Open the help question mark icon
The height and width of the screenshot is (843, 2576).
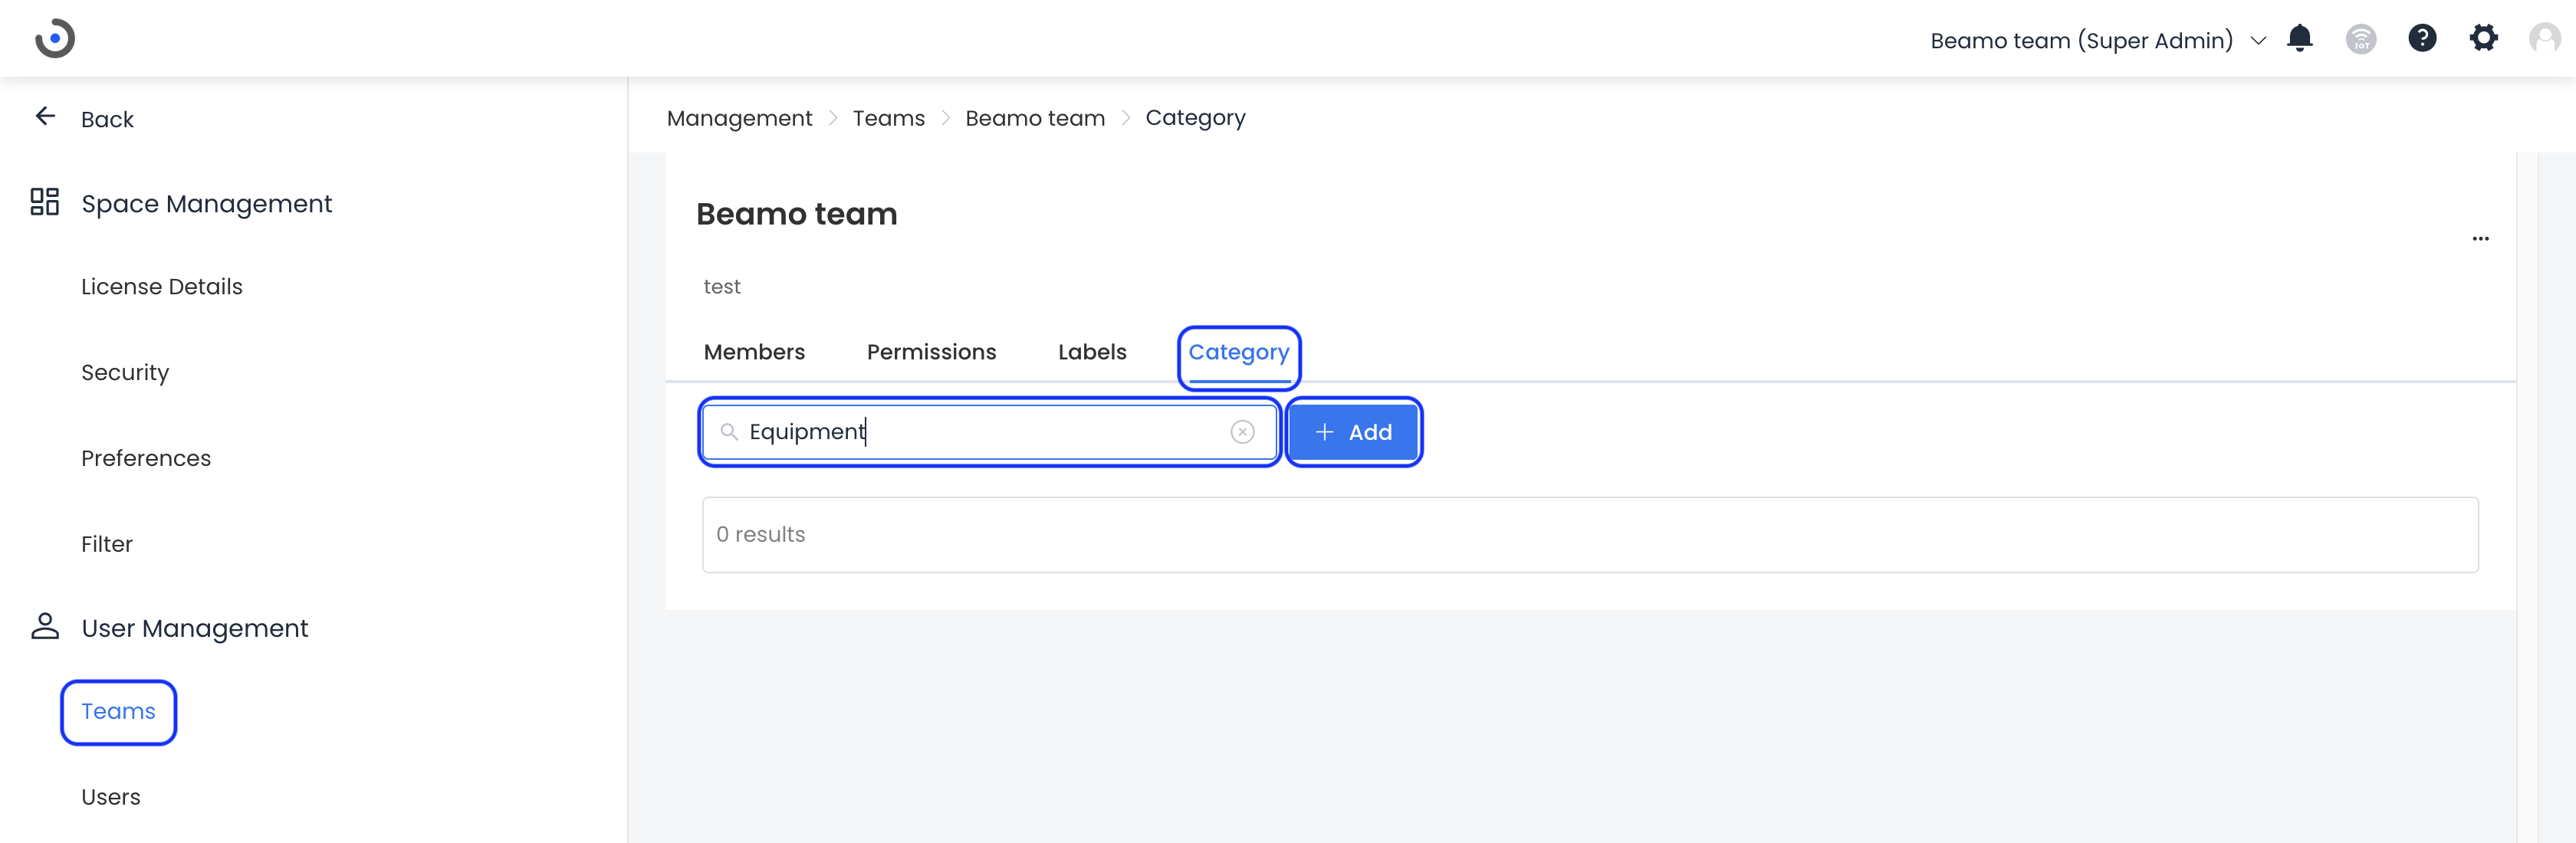pyautogui.click(x=2422, y=38)
